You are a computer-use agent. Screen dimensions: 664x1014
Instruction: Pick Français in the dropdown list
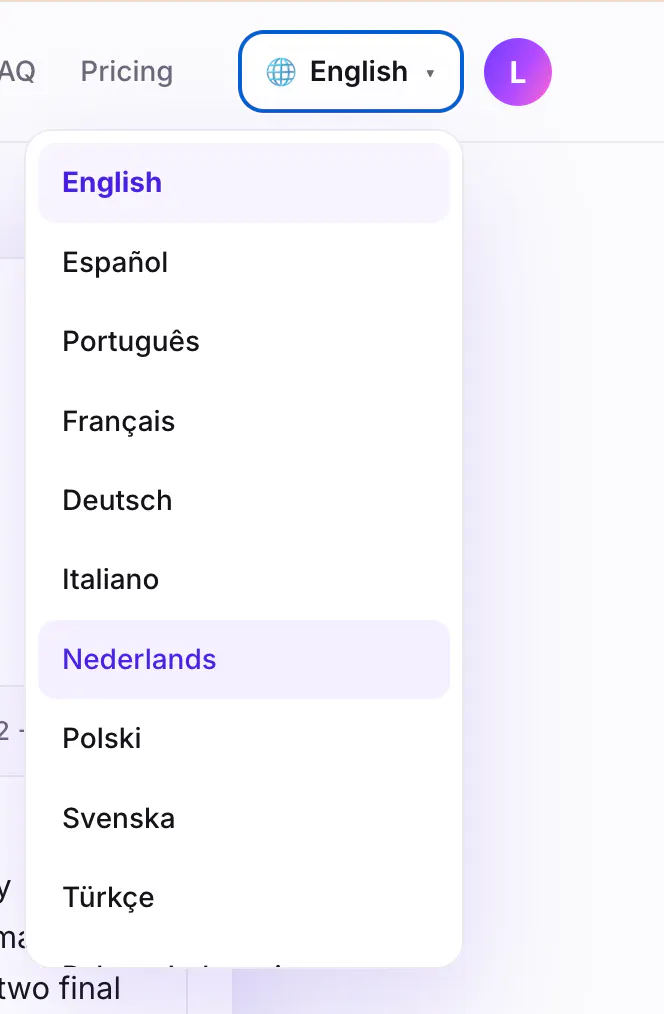pos(244,422)
